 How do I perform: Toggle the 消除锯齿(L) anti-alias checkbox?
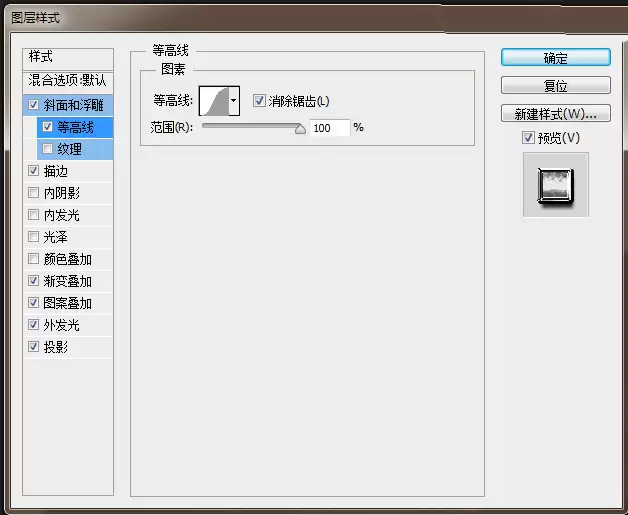point(259,101)
